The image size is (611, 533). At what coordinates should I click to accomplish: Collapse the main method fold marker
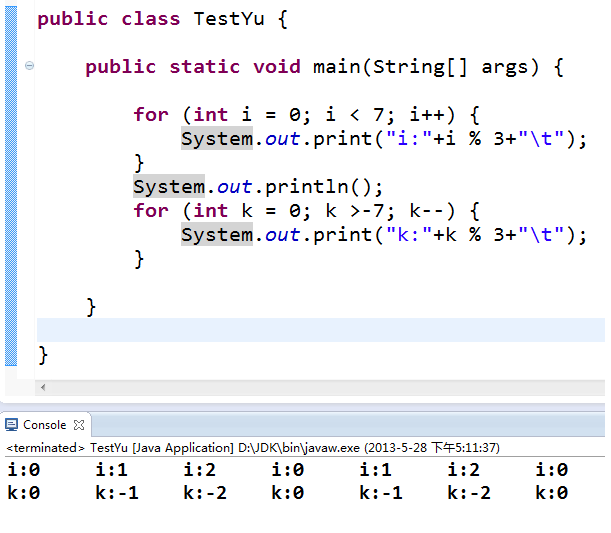pyautogui.click(x=29, y=65)
